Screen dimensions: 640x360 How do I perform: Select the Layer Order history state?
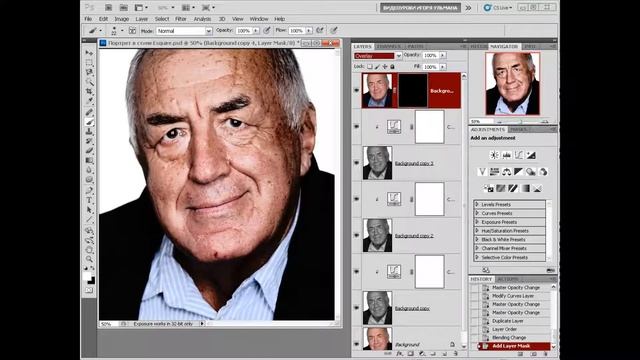tap(504, 329)
